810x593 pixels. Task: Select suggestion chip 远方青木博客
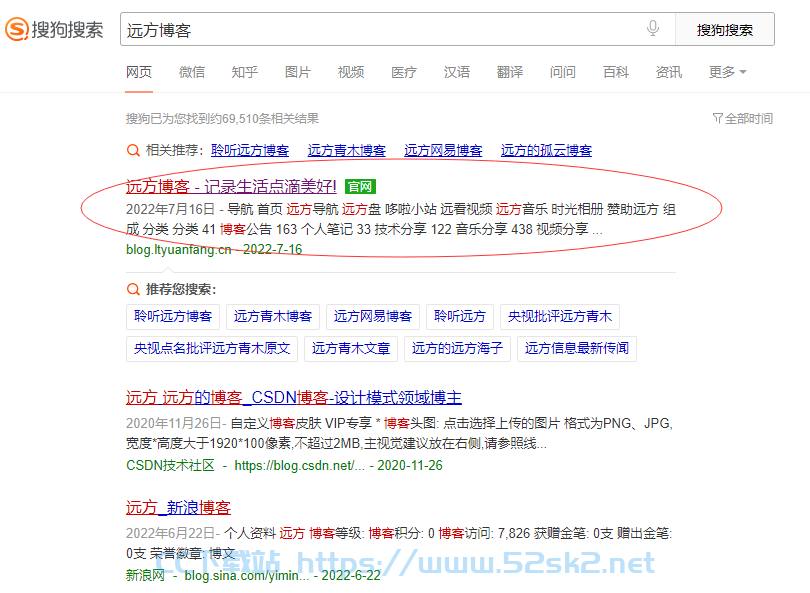(273, 316)
